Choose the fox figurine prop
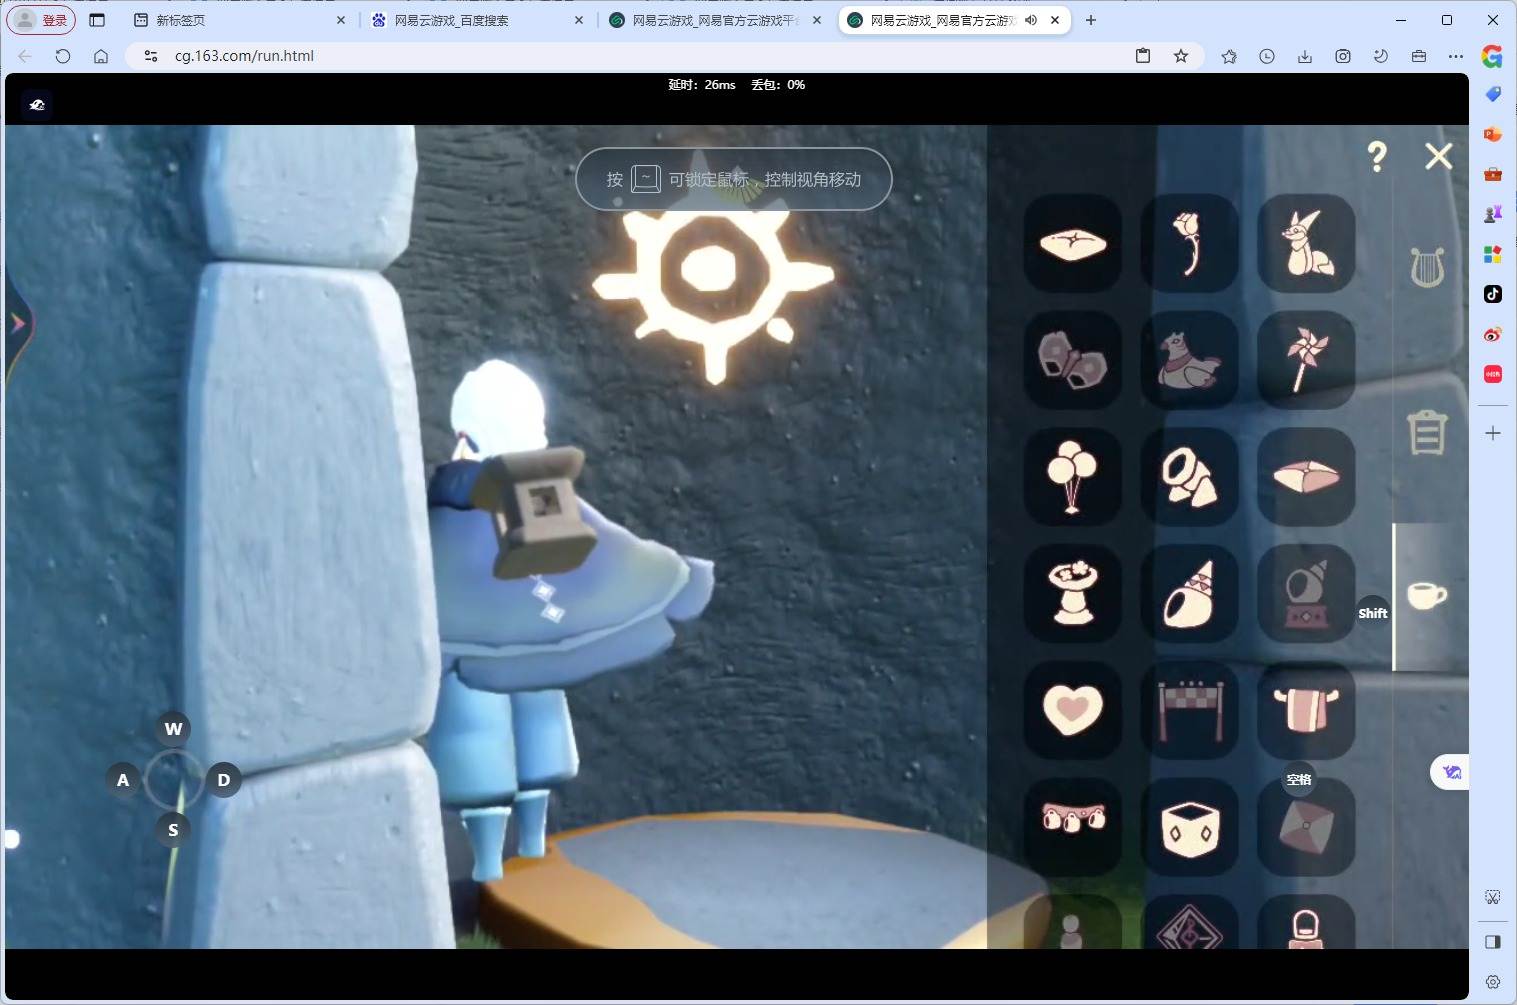Image resolution: width=1517 pixels, height=1005 pixels. pos(1306,243)
